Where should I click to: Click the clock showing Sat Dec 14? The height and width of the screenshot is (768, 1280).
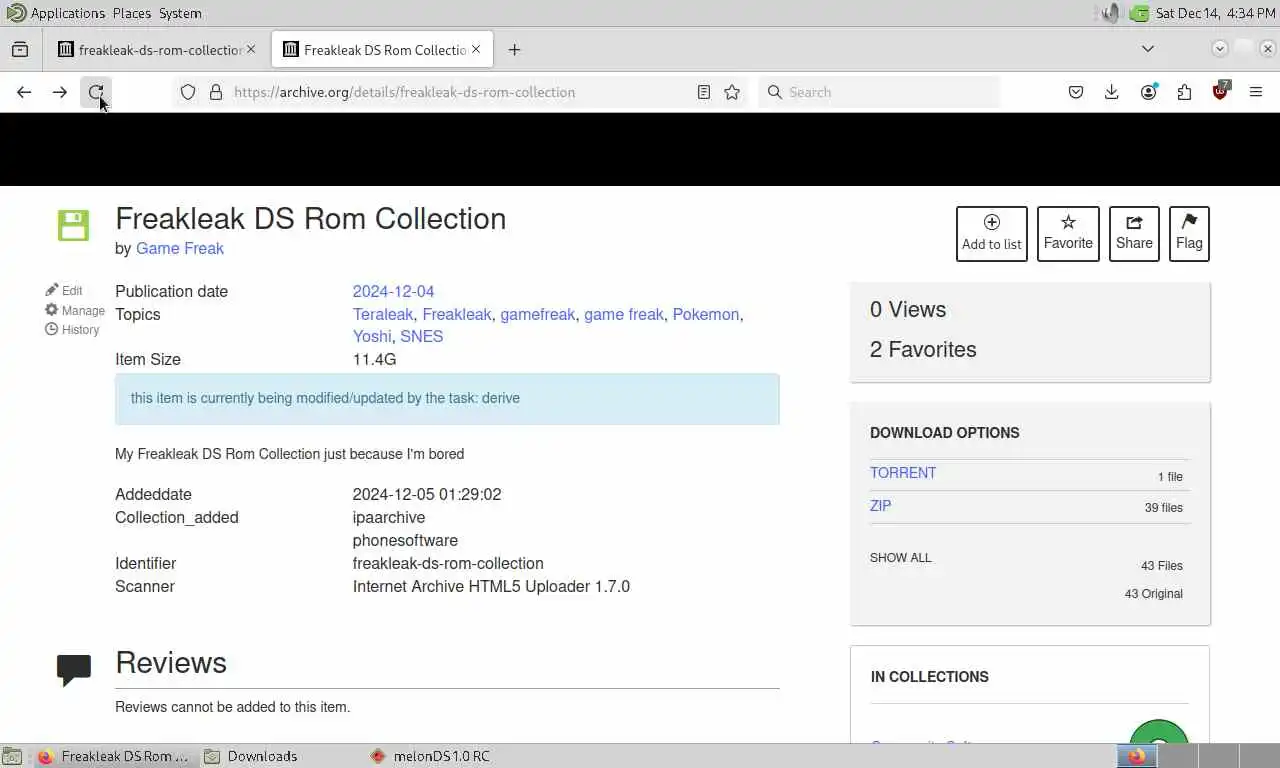tap(1215, 13)
